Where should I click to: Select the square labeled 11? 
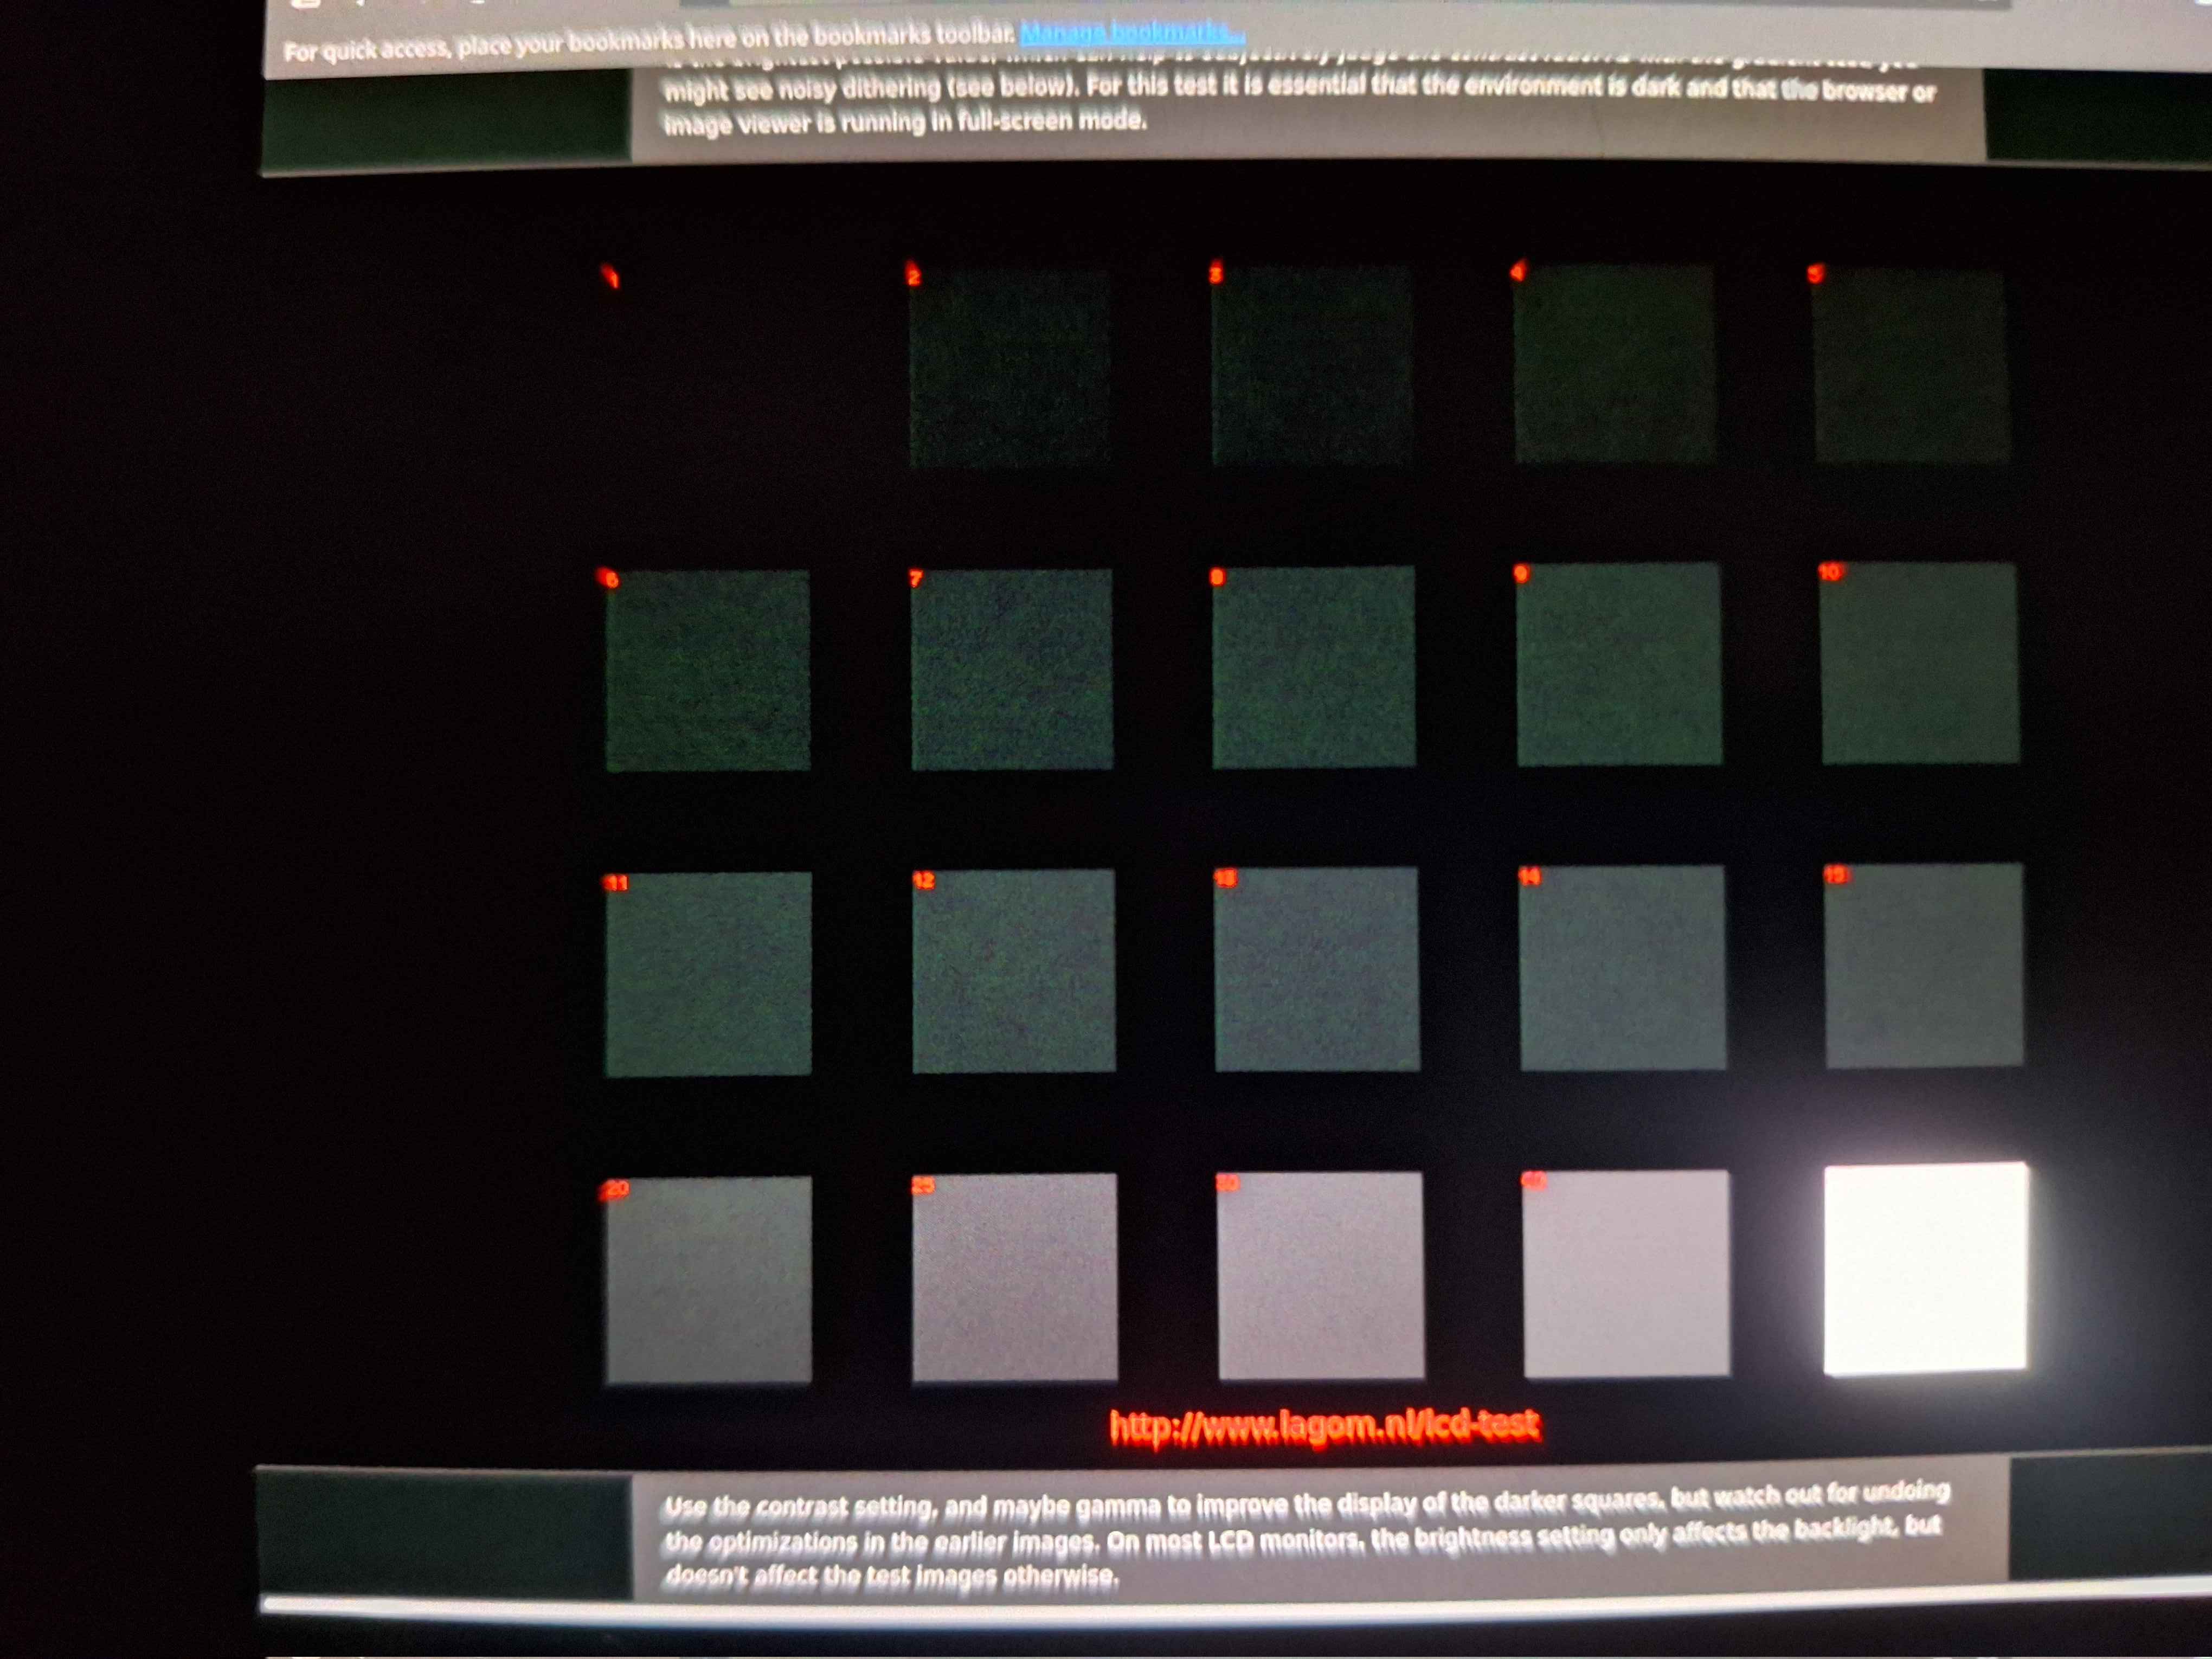708,974
